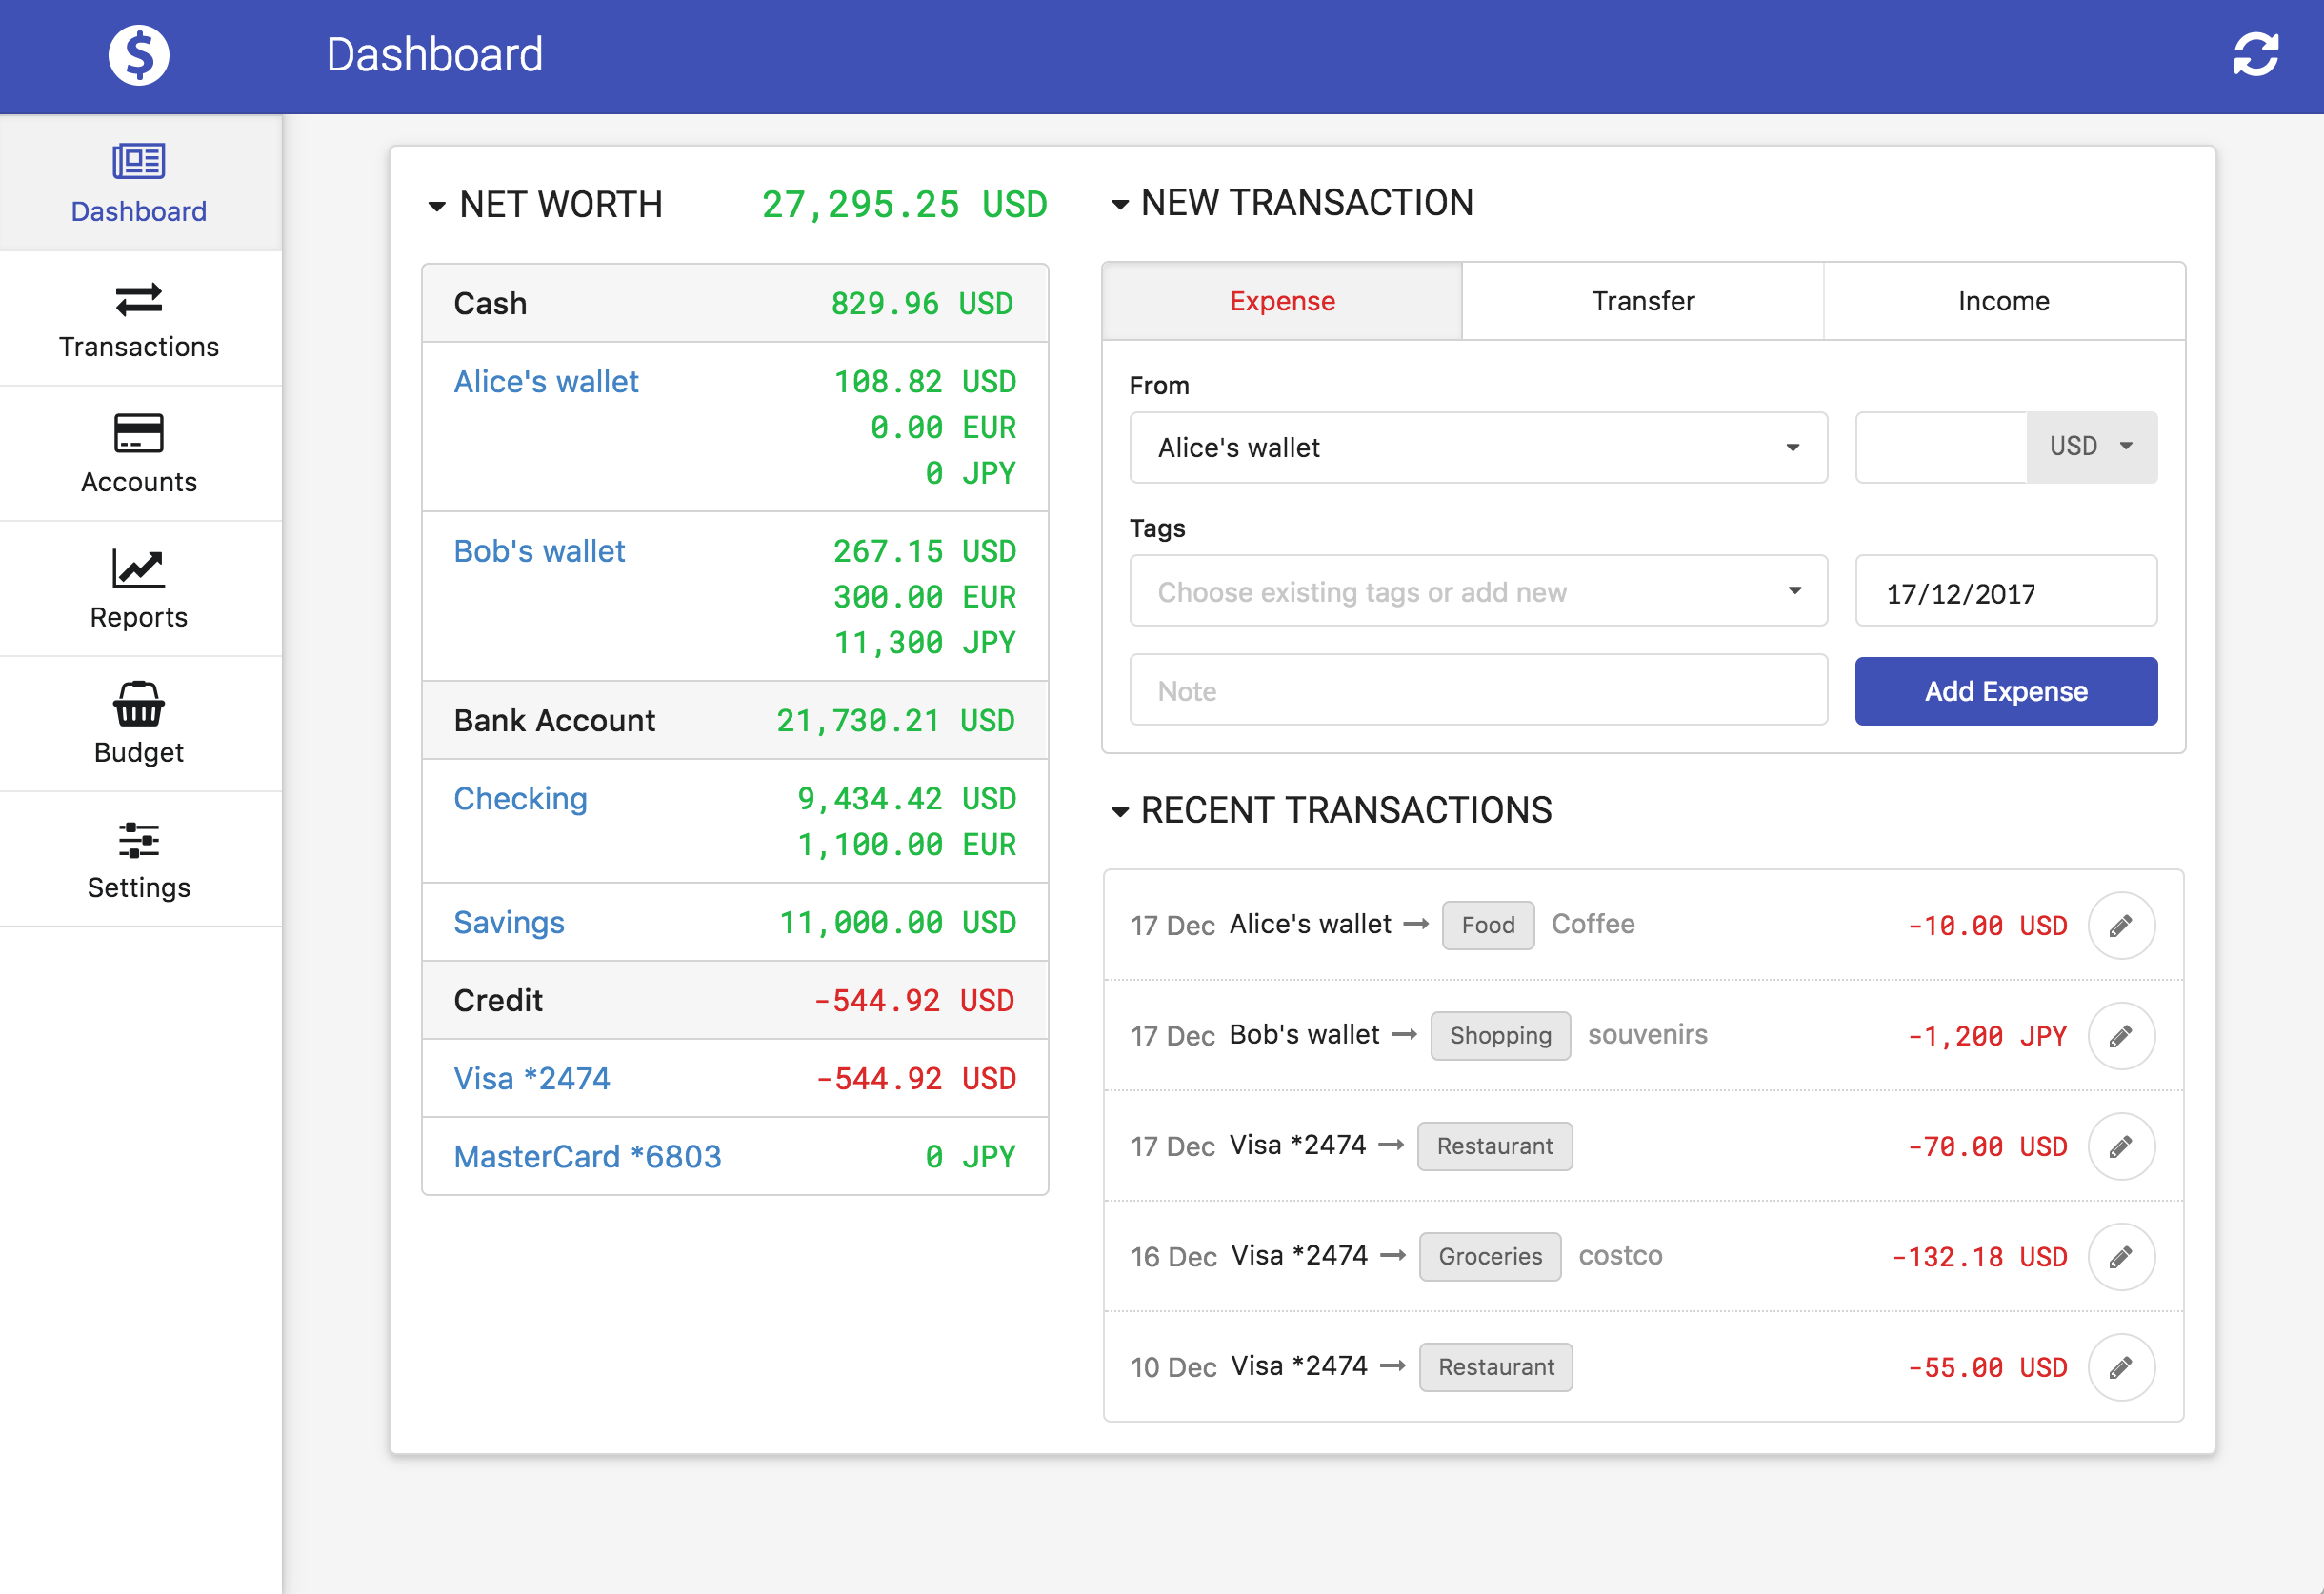Open the tags dropdown
The width and height of the screenshot is (2324, 1594).
(1478, 591)
